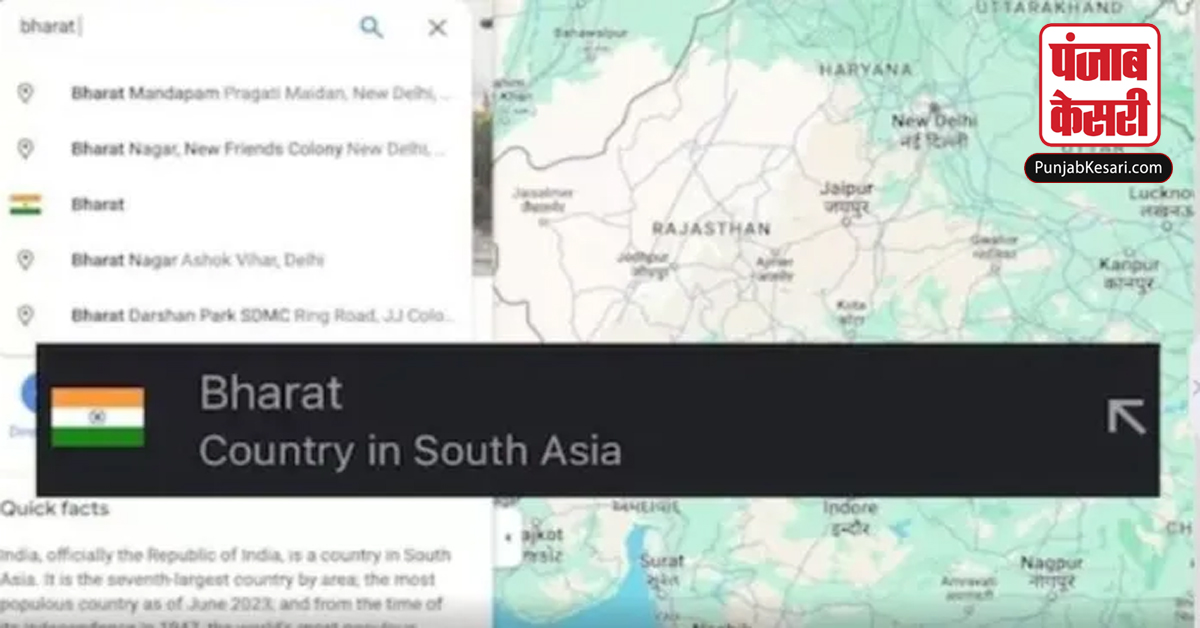1200x628 pixels.
Task: Pick Bharat Nagar Ashok Vihar, Delhi suggestion
Action: (236, 260)
